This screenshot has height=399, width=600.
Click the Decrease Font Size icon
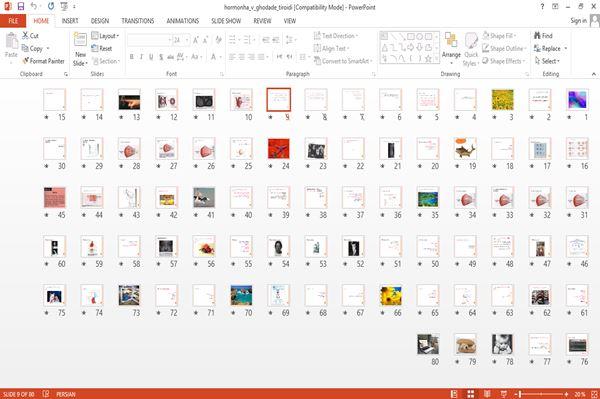click(x=205, y=40)
